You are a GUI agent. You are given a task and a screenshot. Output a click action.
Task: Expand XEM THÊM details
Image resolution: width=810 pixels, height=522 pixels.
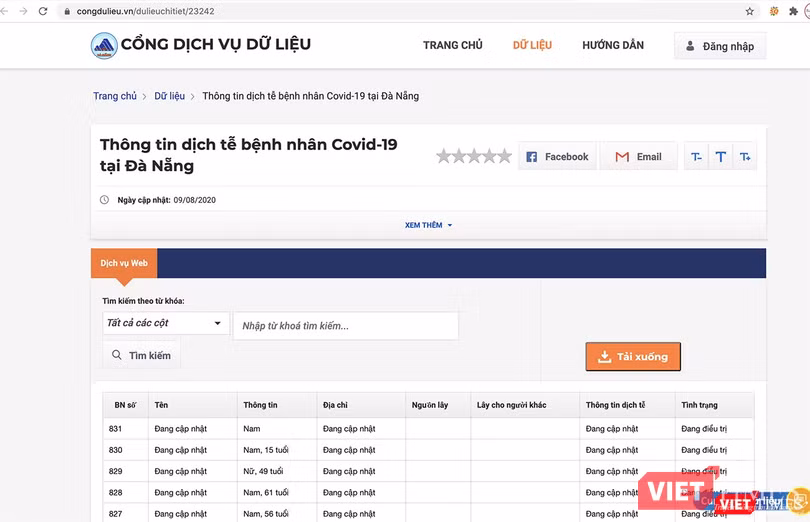[x=428, y=225]
